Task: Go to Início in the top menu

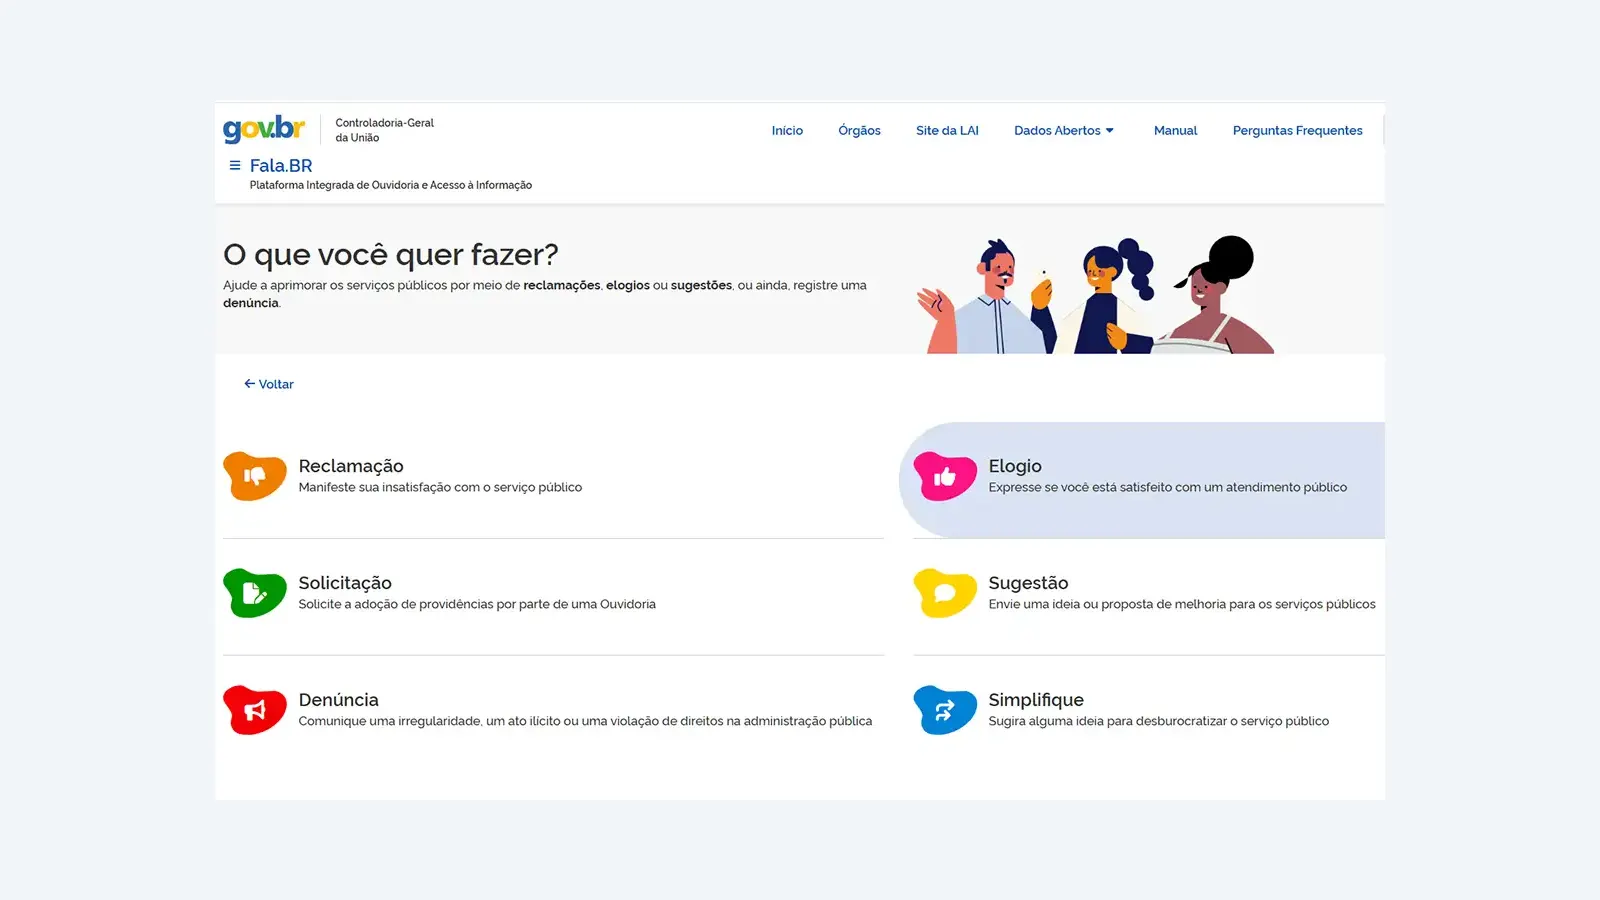Action: click(787, 131)
